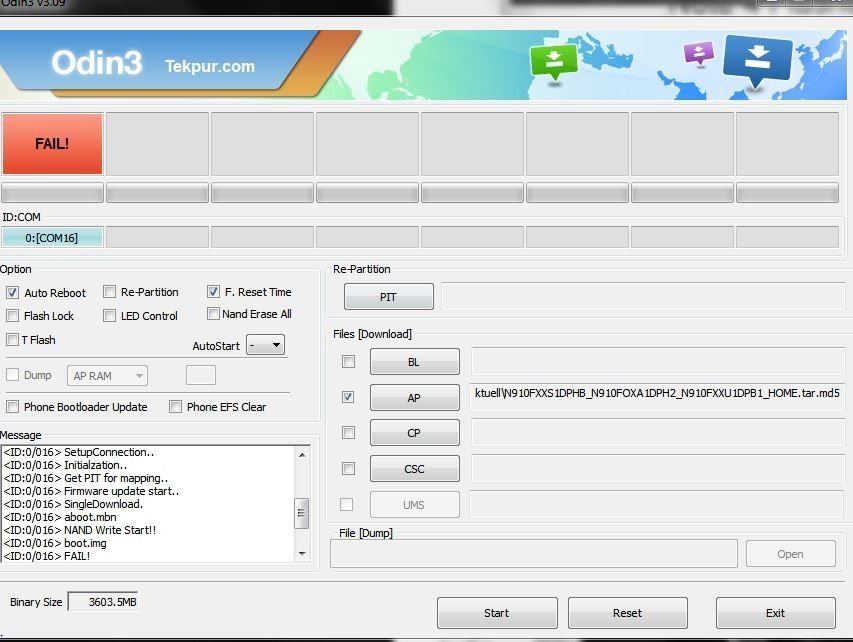This screenshot has height=642, width=853.
Task: Enable the T Flash checkbox
Action: 13,339
